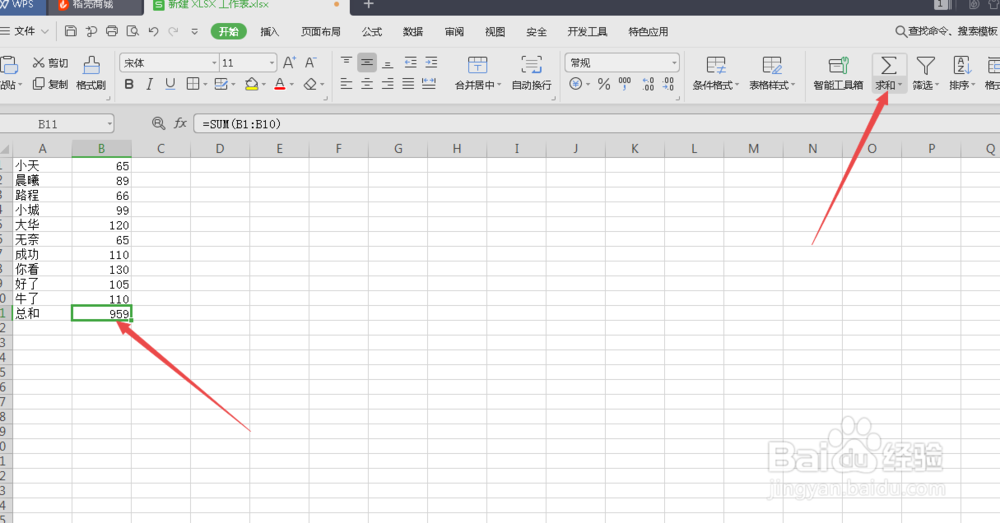Expand the font color dropdown arrow
This screenshot has width=1000, height=523.
click(x=291, y=84)
